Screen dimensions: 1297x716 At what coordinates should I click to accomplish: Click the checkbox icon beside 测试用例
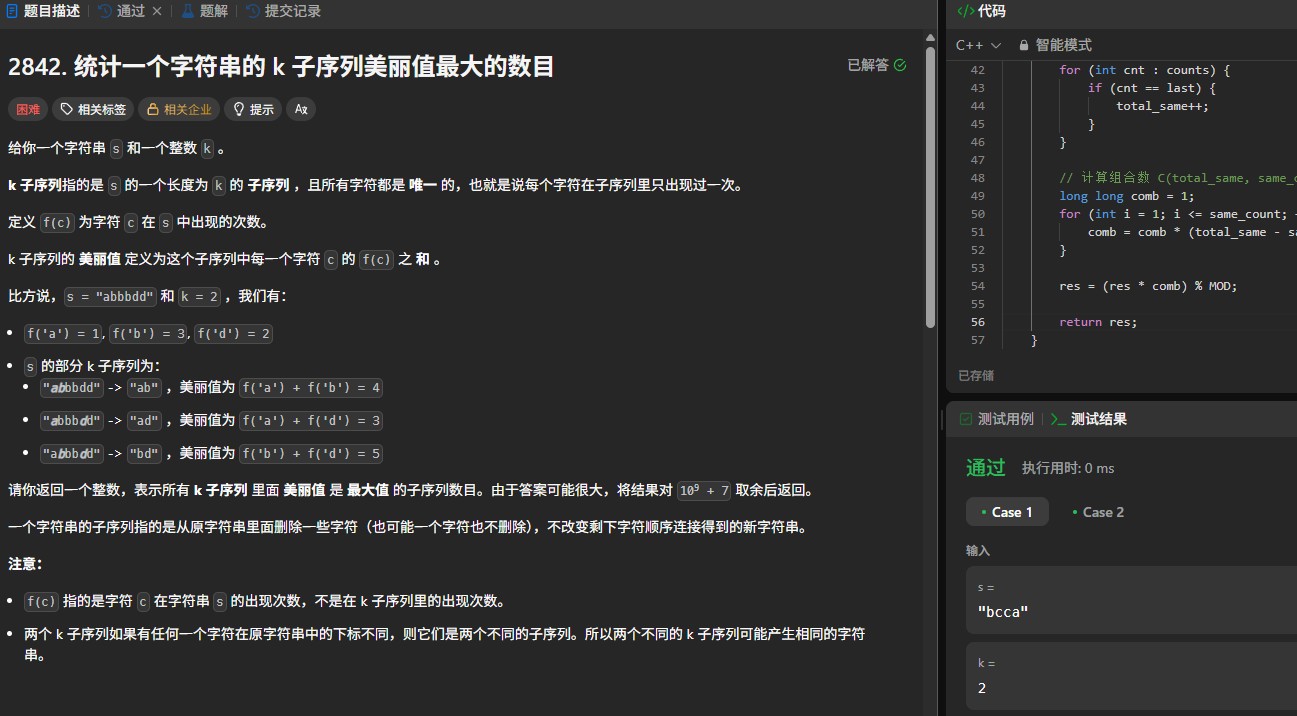[x=966, y=419]
